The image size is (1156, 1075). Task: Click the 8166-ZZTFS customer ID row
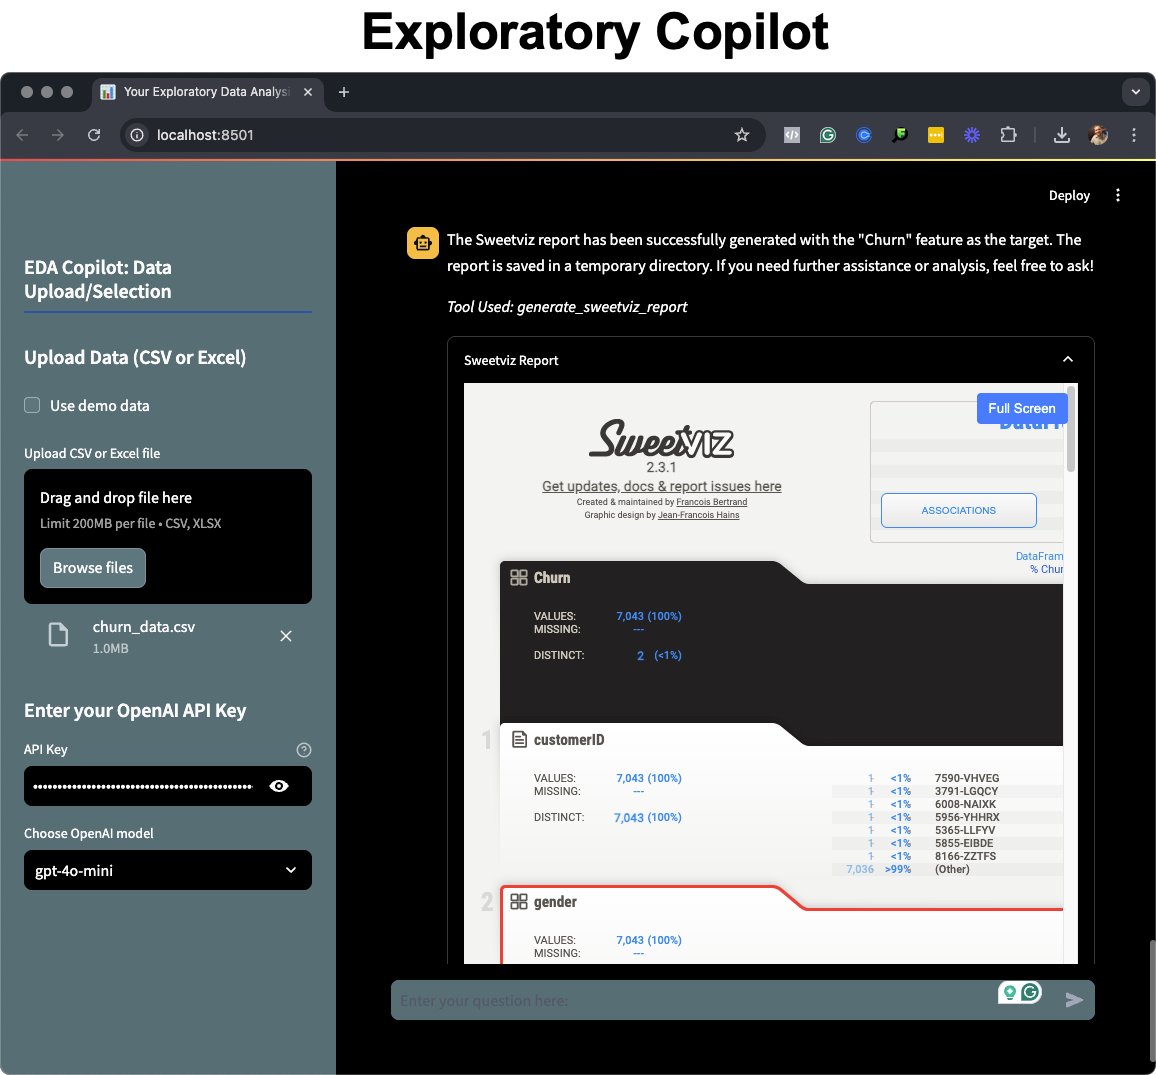click(x=947, y=856)
